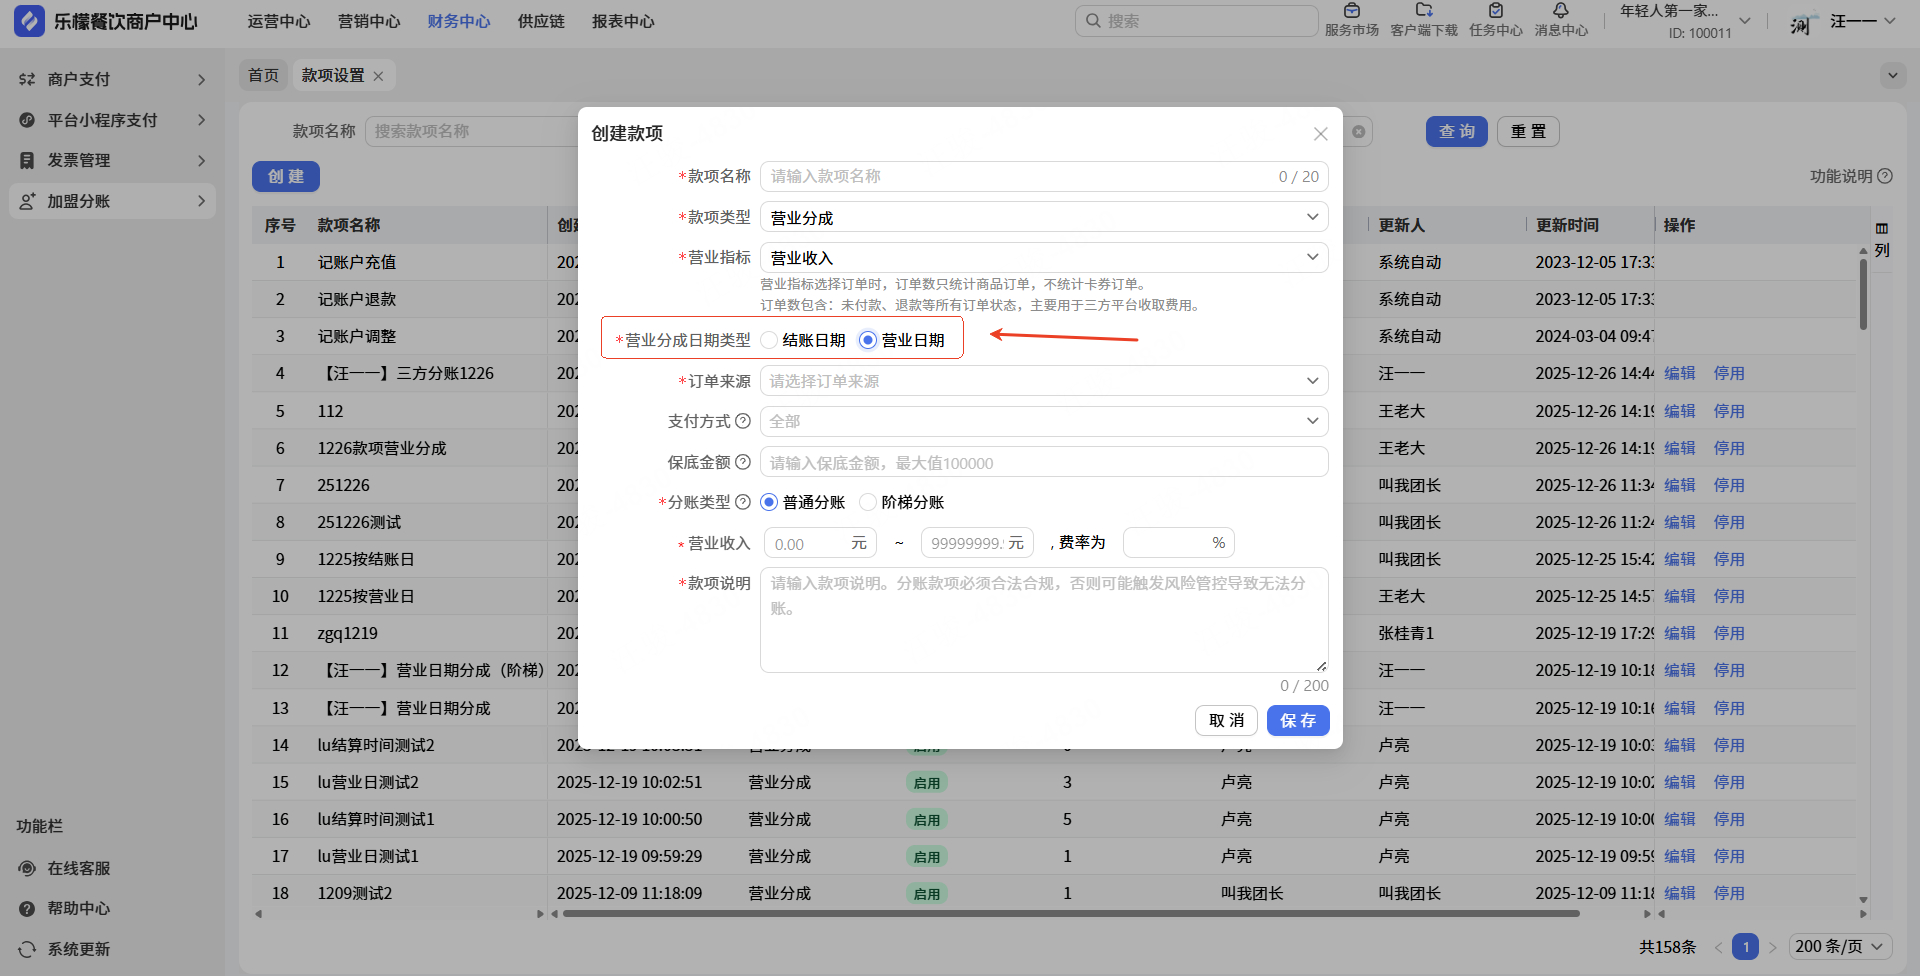This screenshot has height=976, width=1920.
Task: Select the 普通分账 radio option
Action: click(769, 502)
